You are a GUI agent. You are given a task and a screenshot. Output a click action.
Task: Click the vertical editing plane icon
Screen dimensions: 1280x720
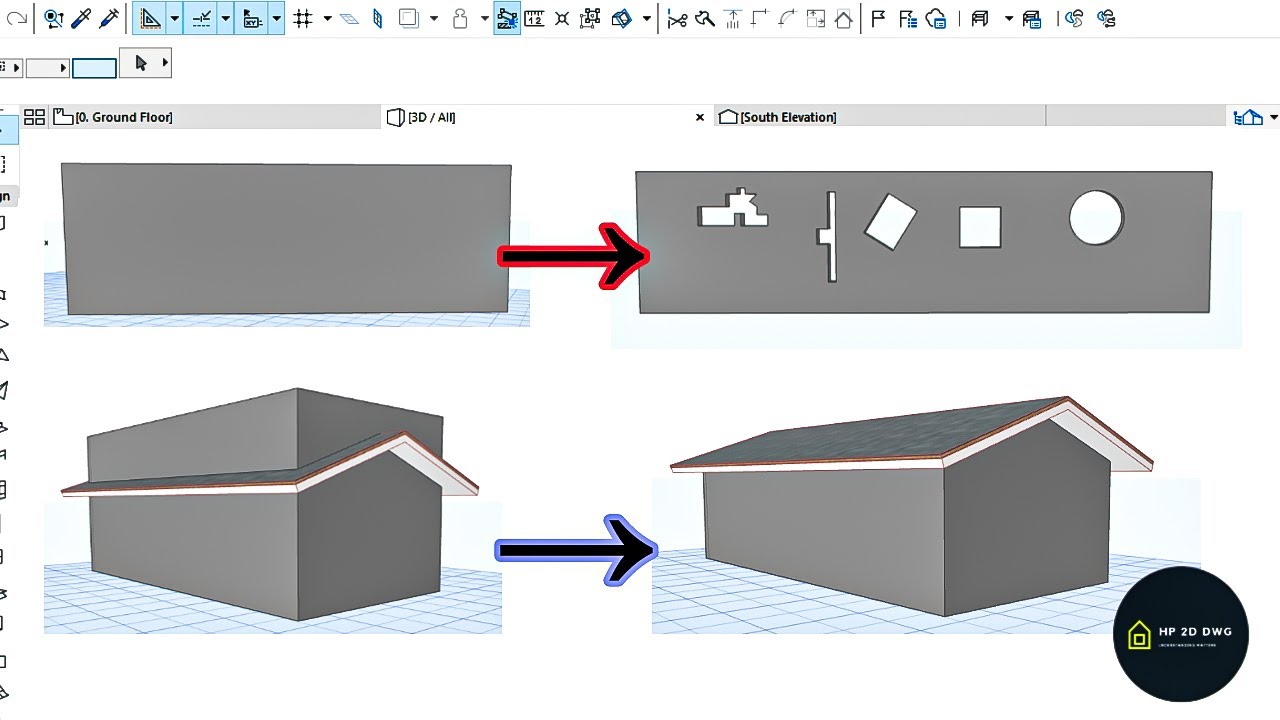[x=377, y=18]
